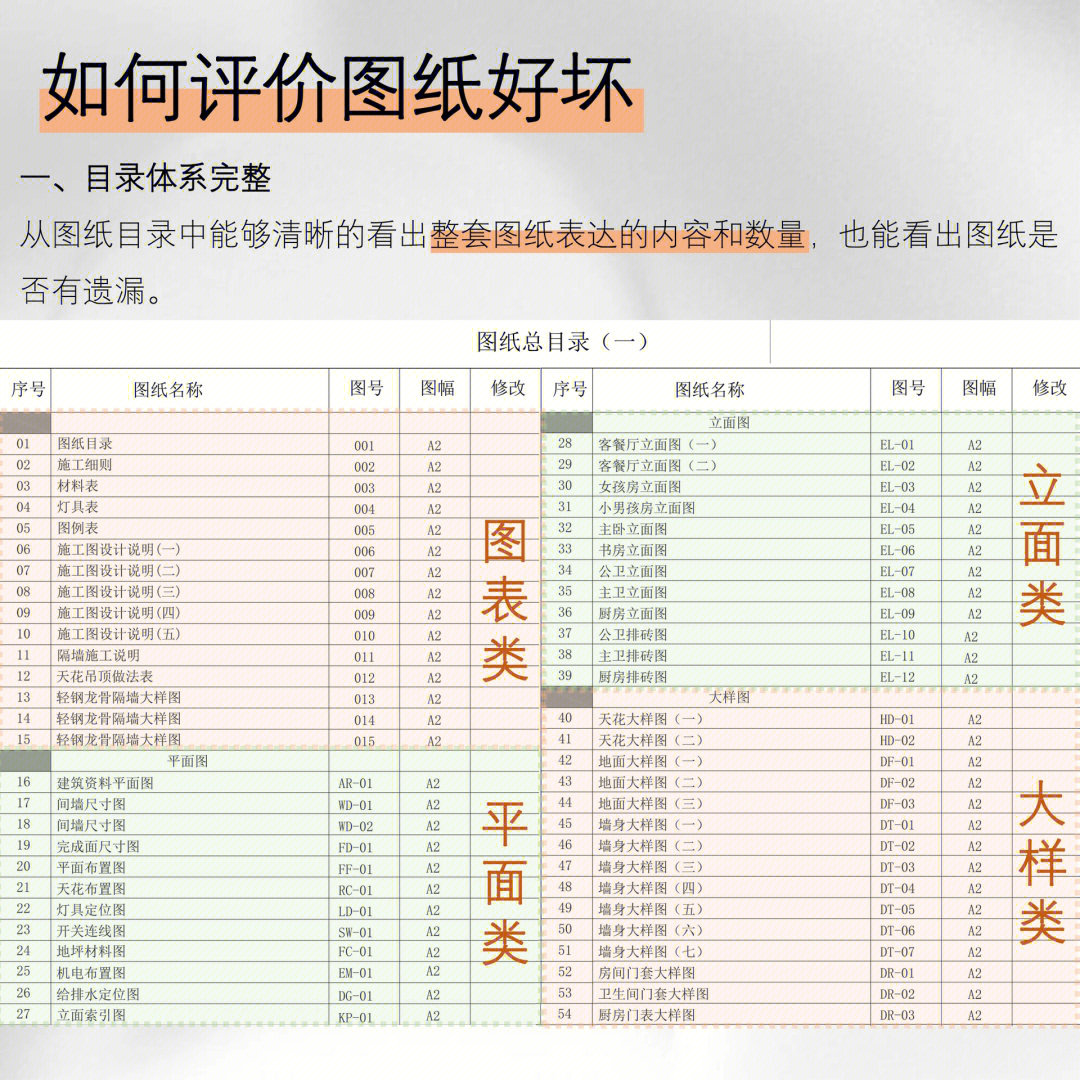Select the cell "厨房门表大样图"
The image size is (1080, 1080).
click(x=647, y=1015)
